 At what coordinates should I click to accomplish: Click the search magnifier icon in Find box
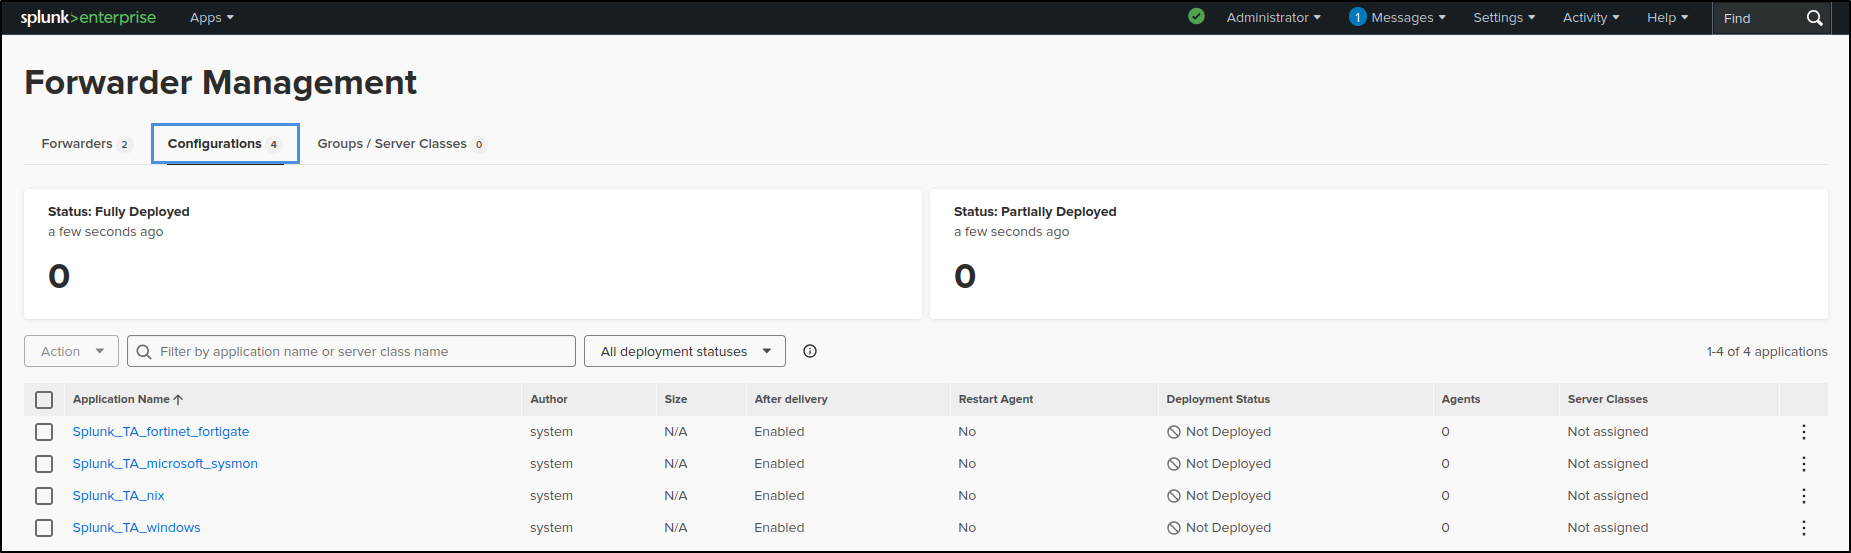(1814, 18)
